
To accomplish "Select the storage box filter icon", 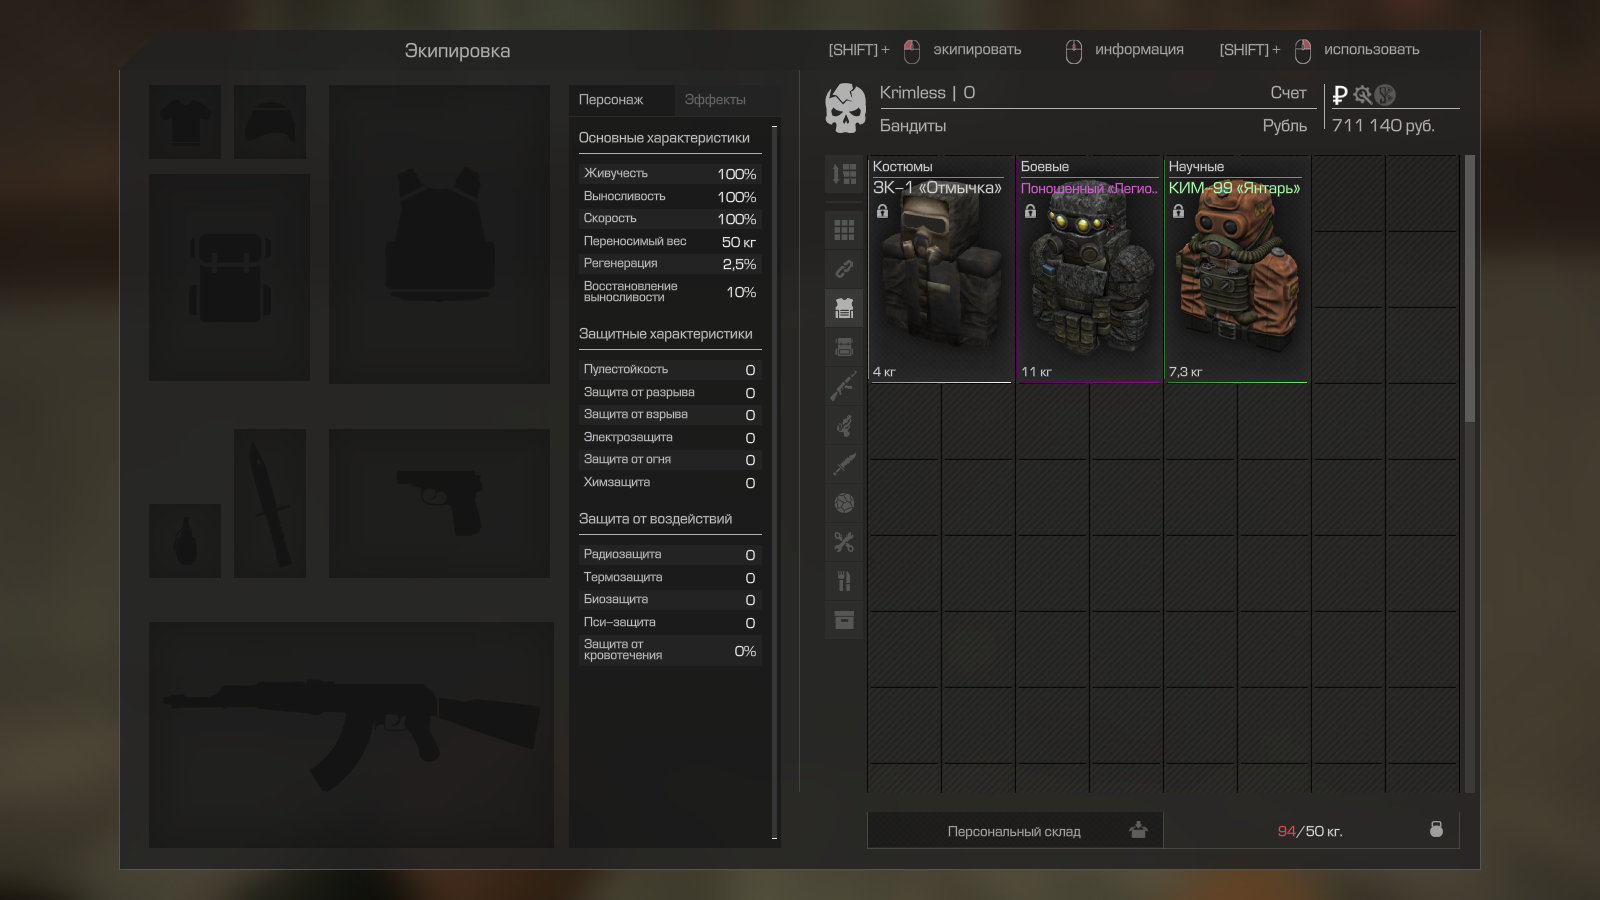I will (844, 620).
